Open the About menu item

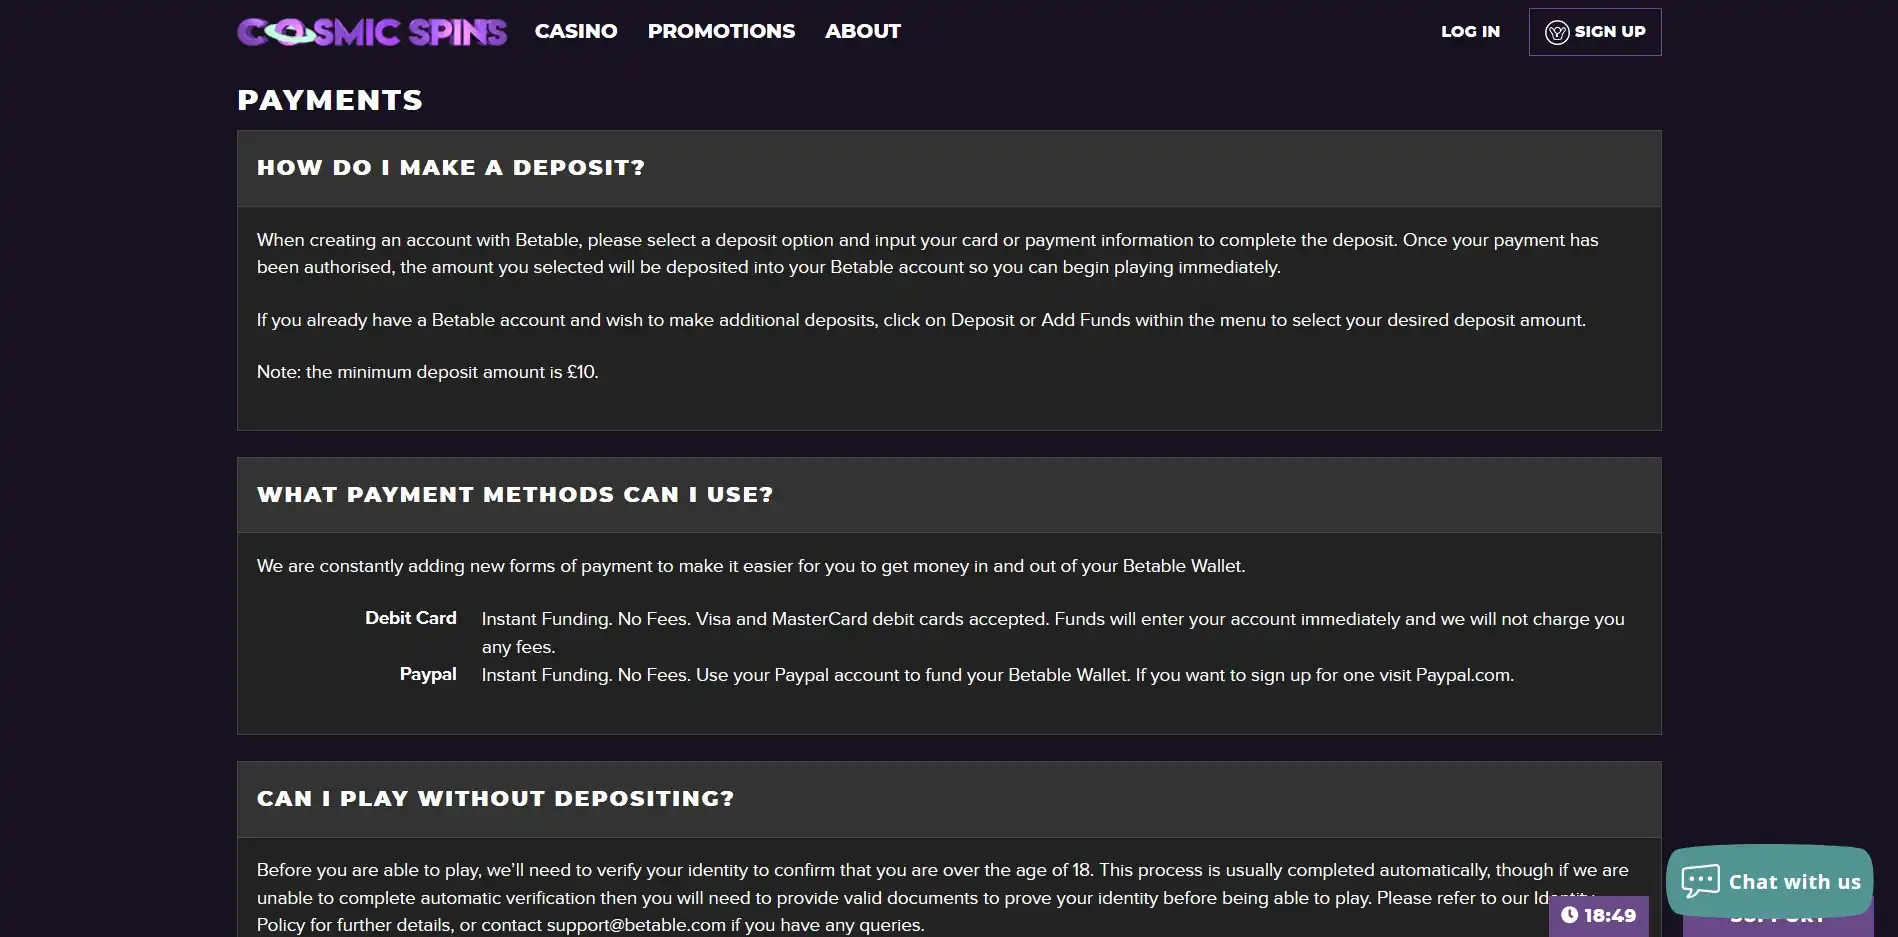click(862, 31)
